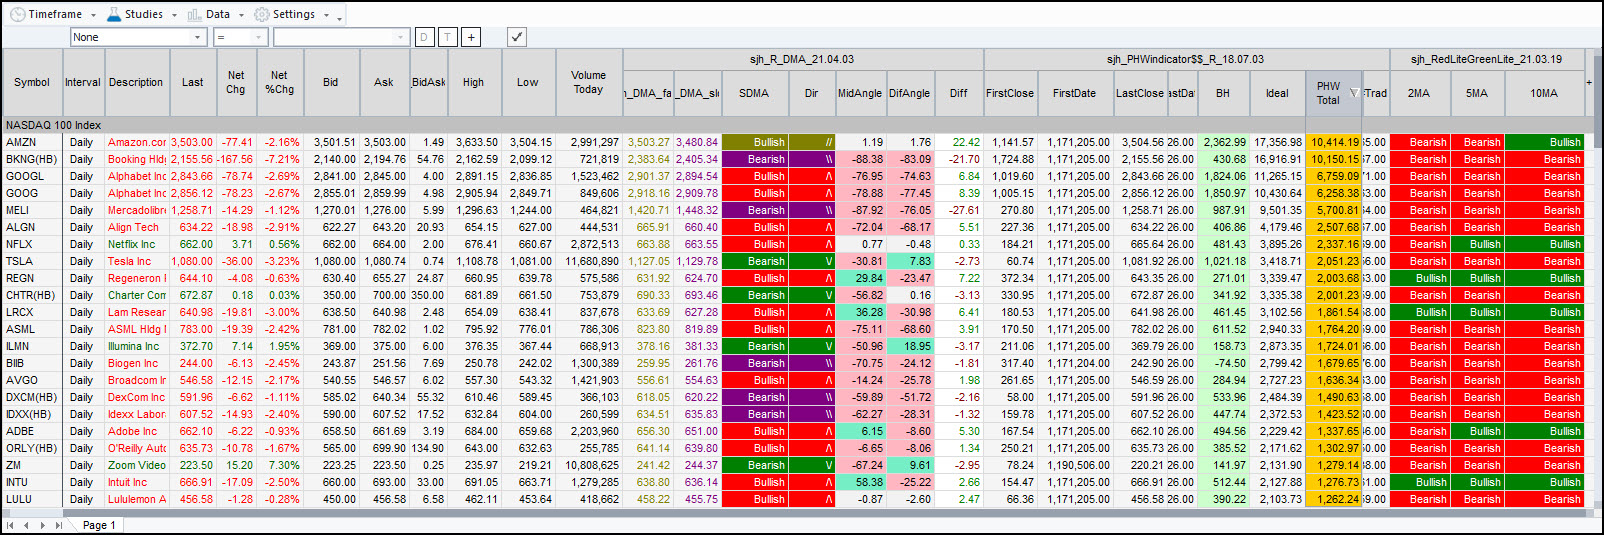Click the Ideal column header
The height and width of the screenshot is (535, 1604).
[1277, 93]
